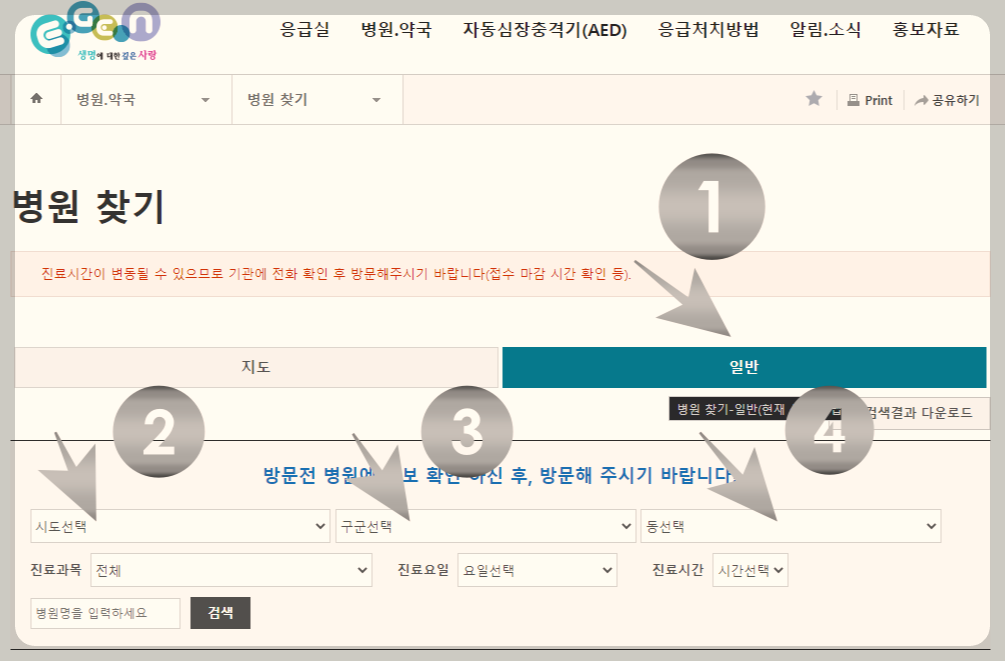1005x661 pixels.
Task: Open 동선택 dropdown
Action: click(x=791, y=526)
